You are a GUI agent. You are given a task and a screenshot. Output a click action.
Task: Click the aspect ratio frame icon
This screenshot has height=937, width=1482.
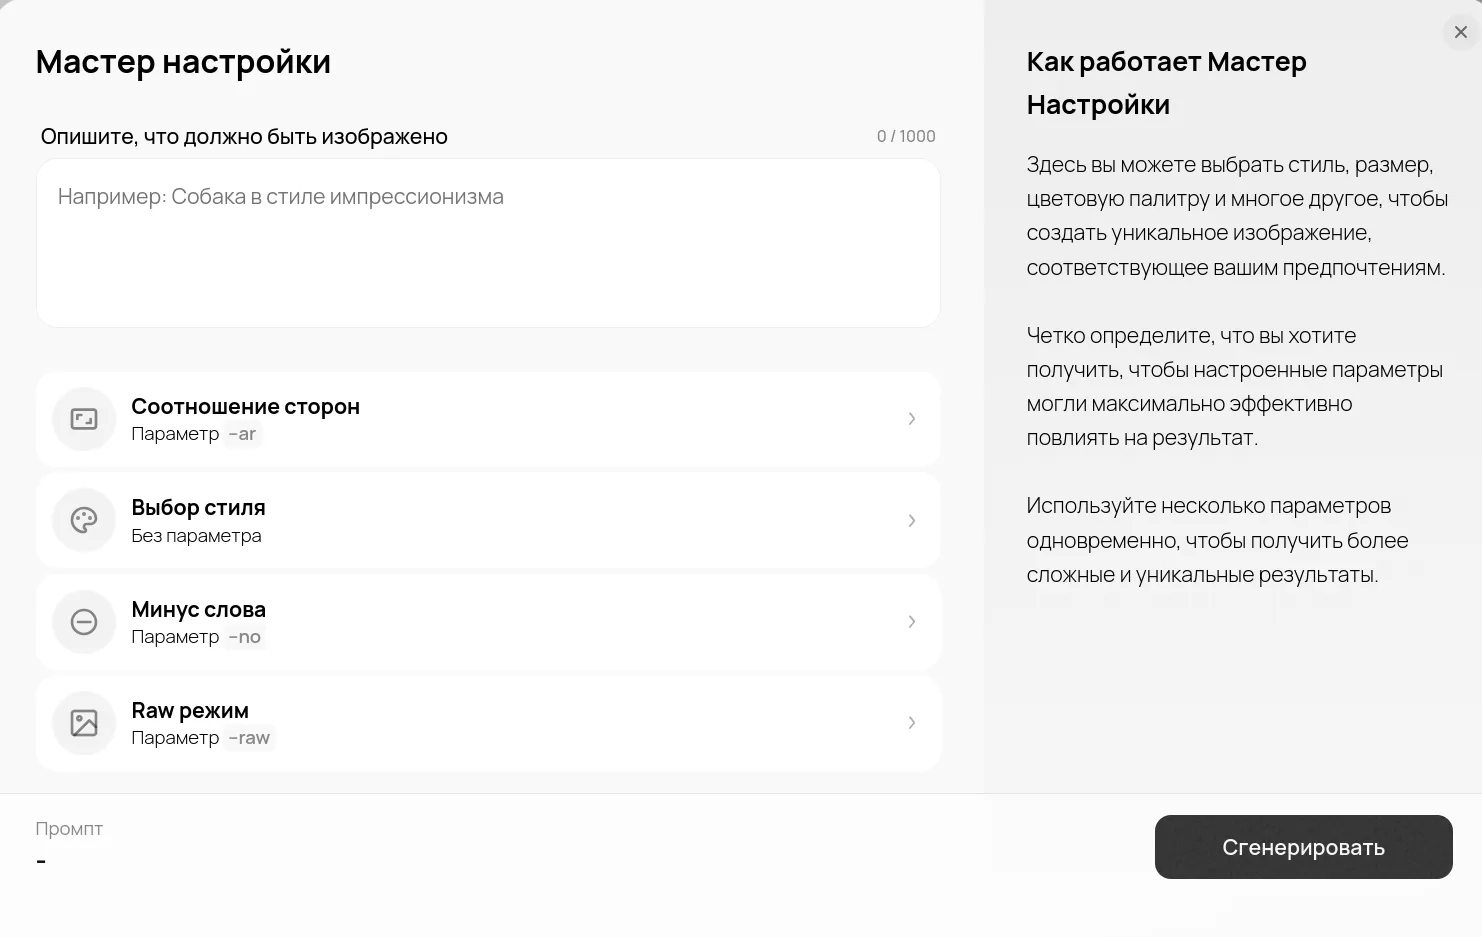(84, 419)
